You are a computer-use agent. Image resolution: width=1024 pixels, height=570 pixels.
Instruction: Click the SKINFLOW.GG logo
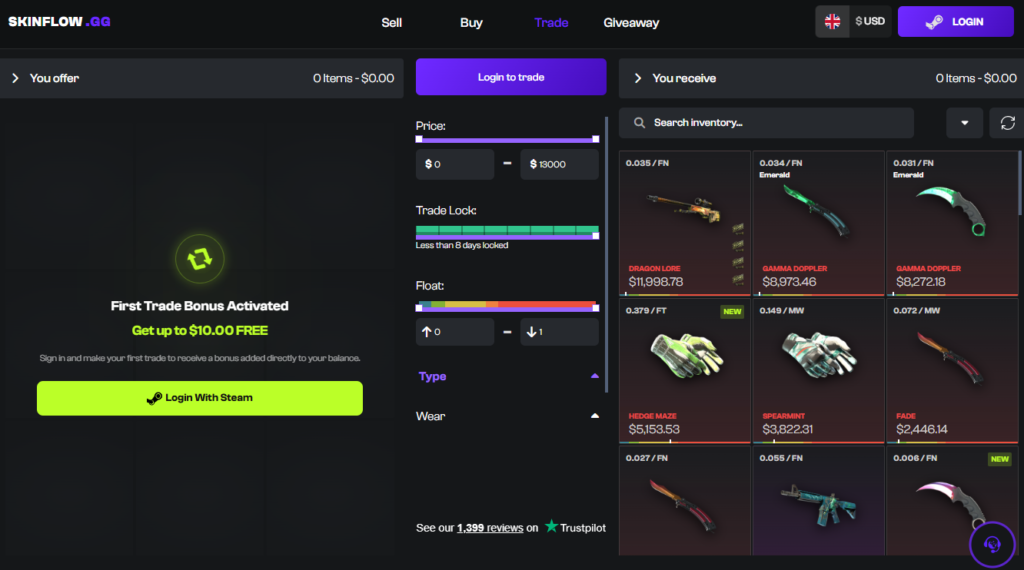click(x=59, y=22)
